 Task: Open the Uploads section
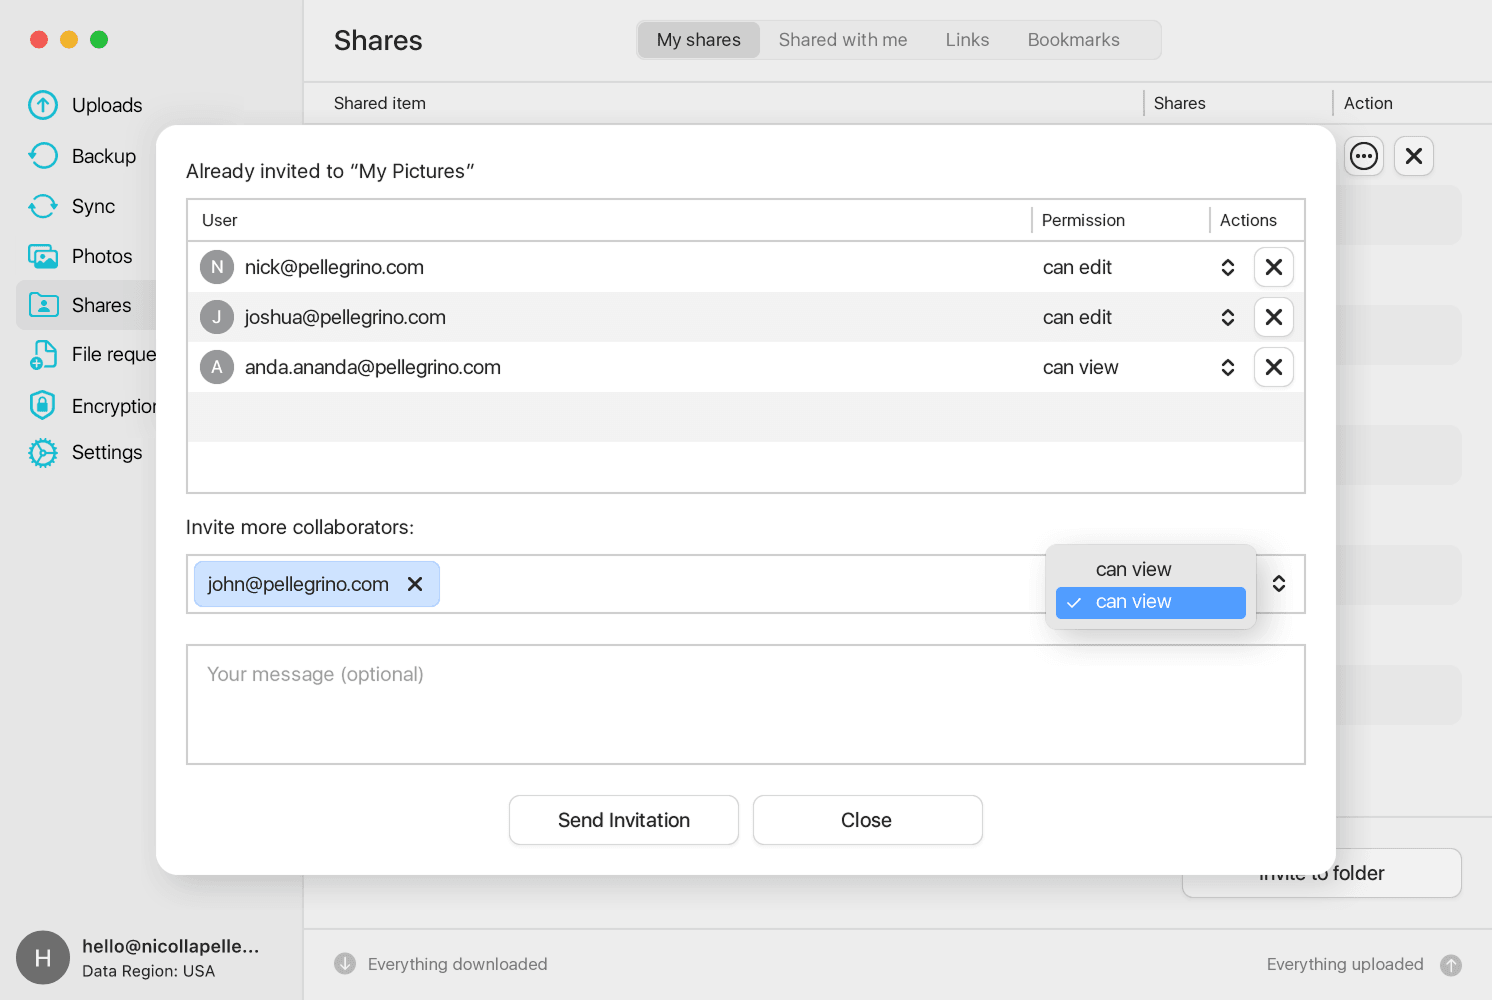[106, 105]
